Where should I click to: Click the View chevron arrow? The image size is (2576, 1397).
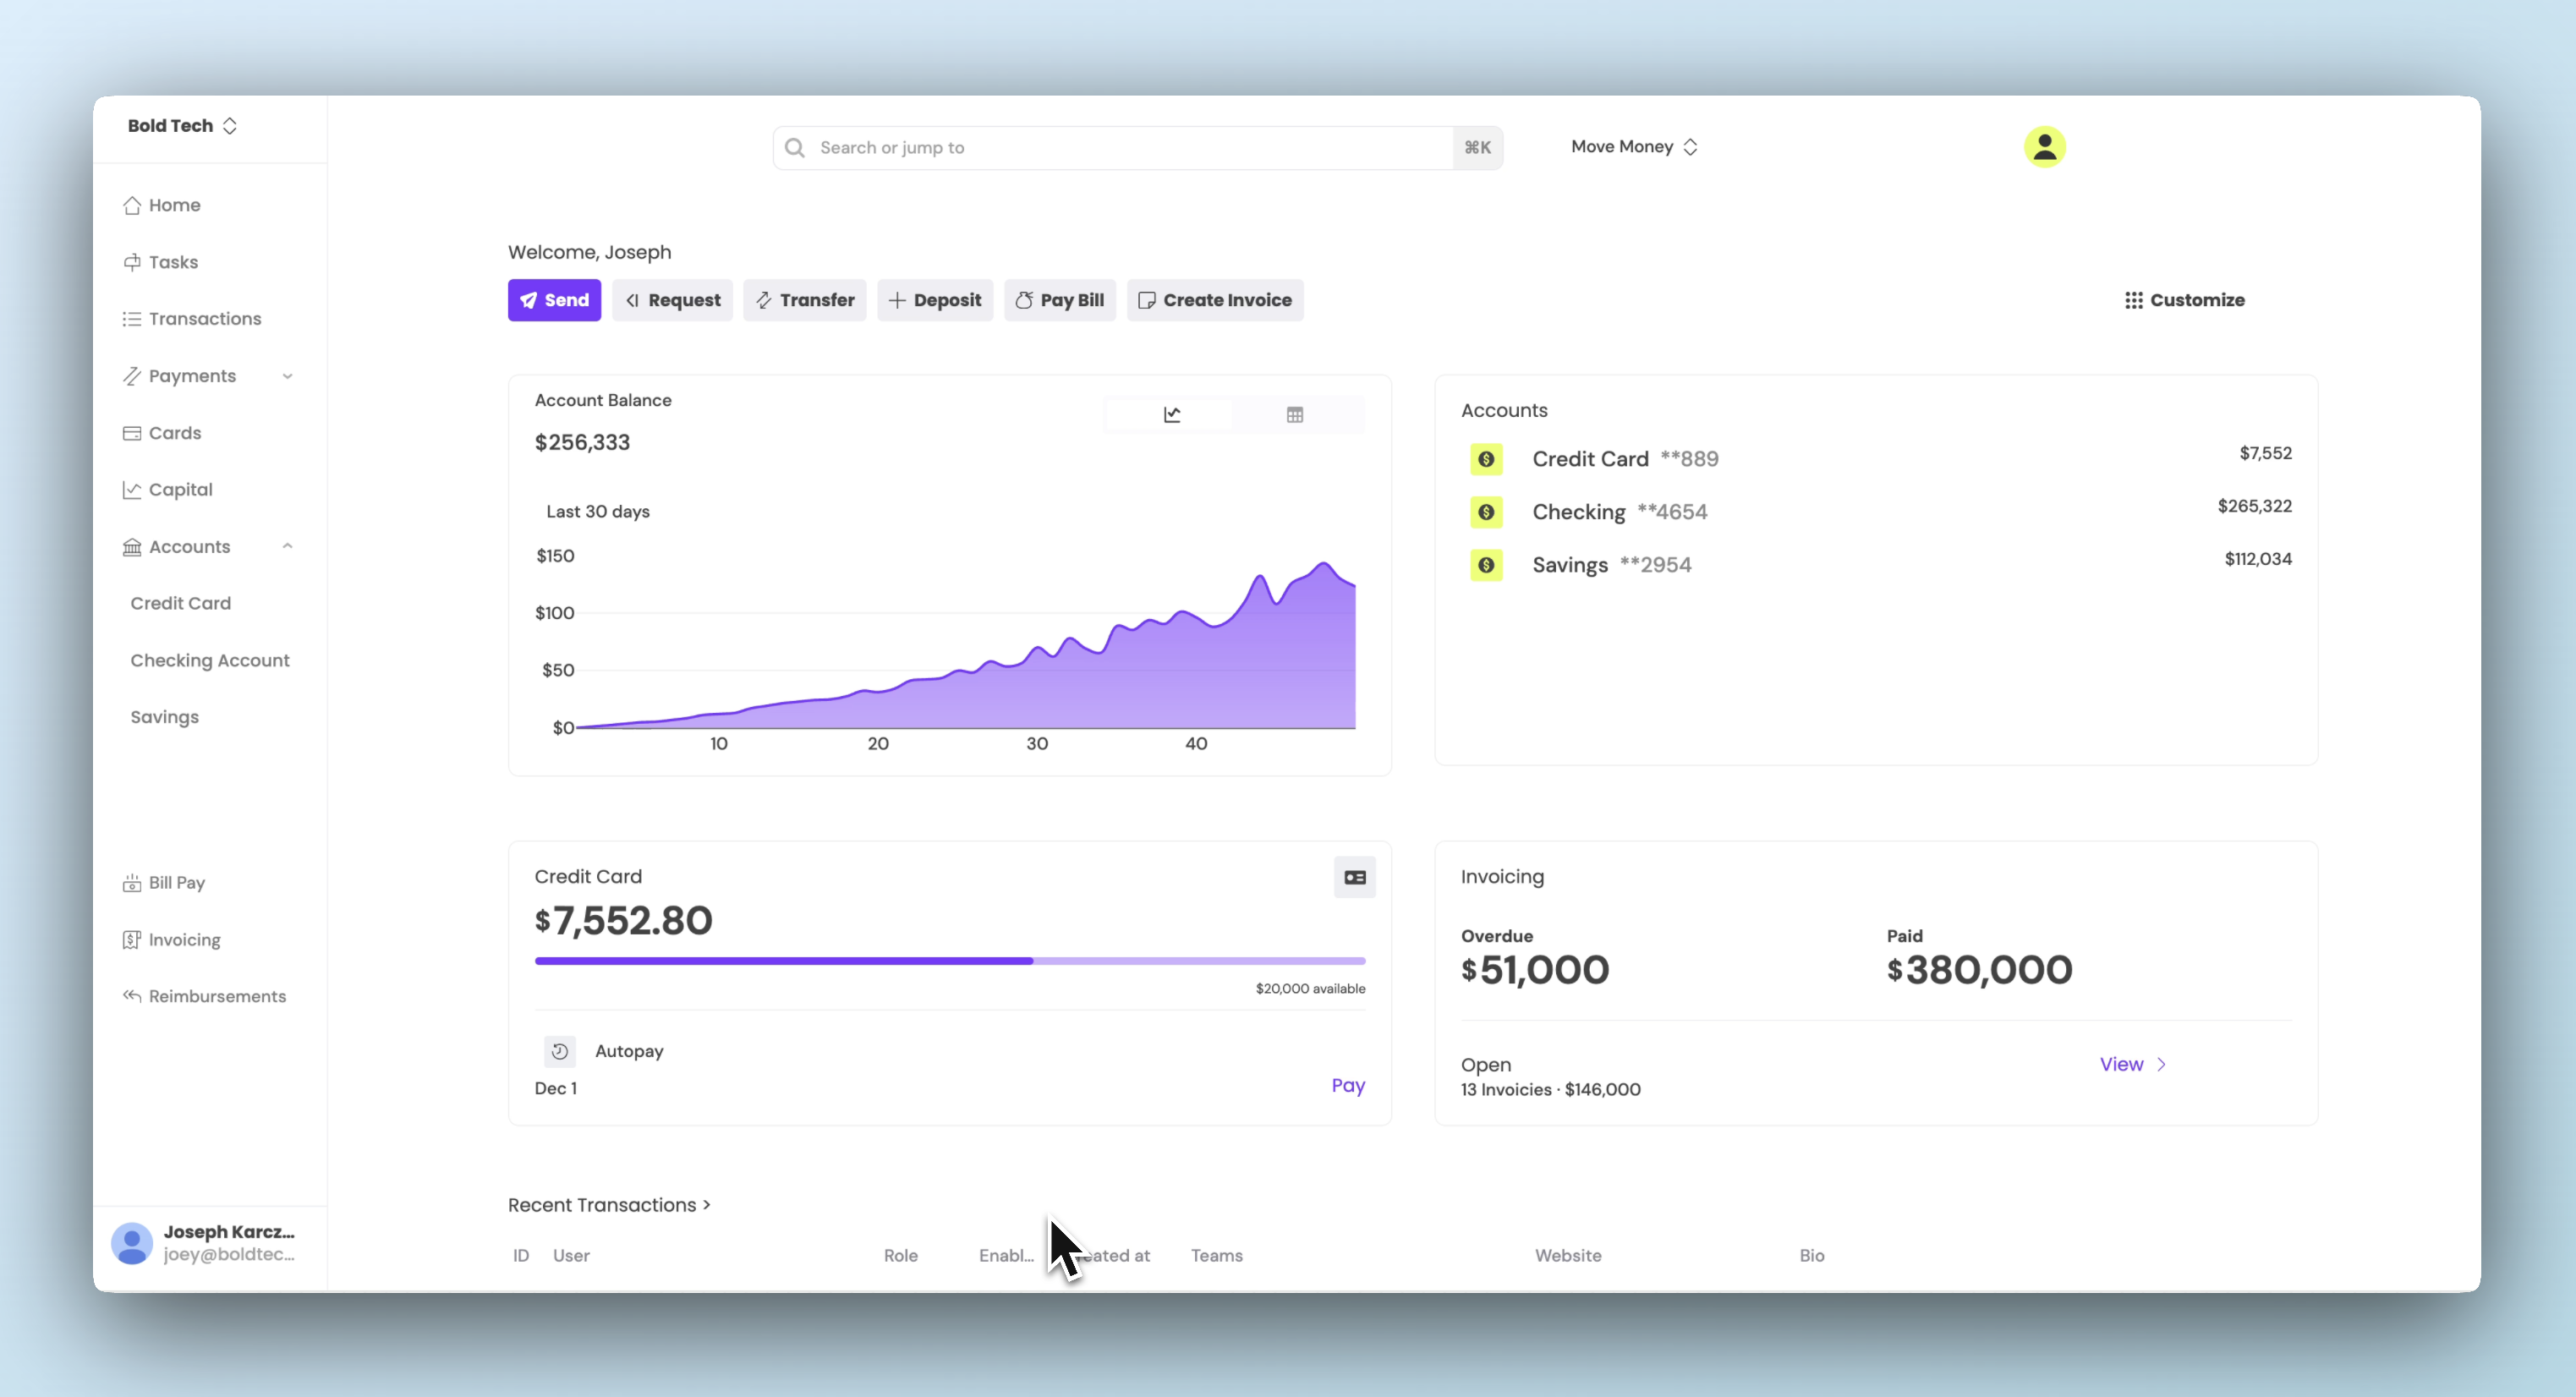click(2162, 1064)
